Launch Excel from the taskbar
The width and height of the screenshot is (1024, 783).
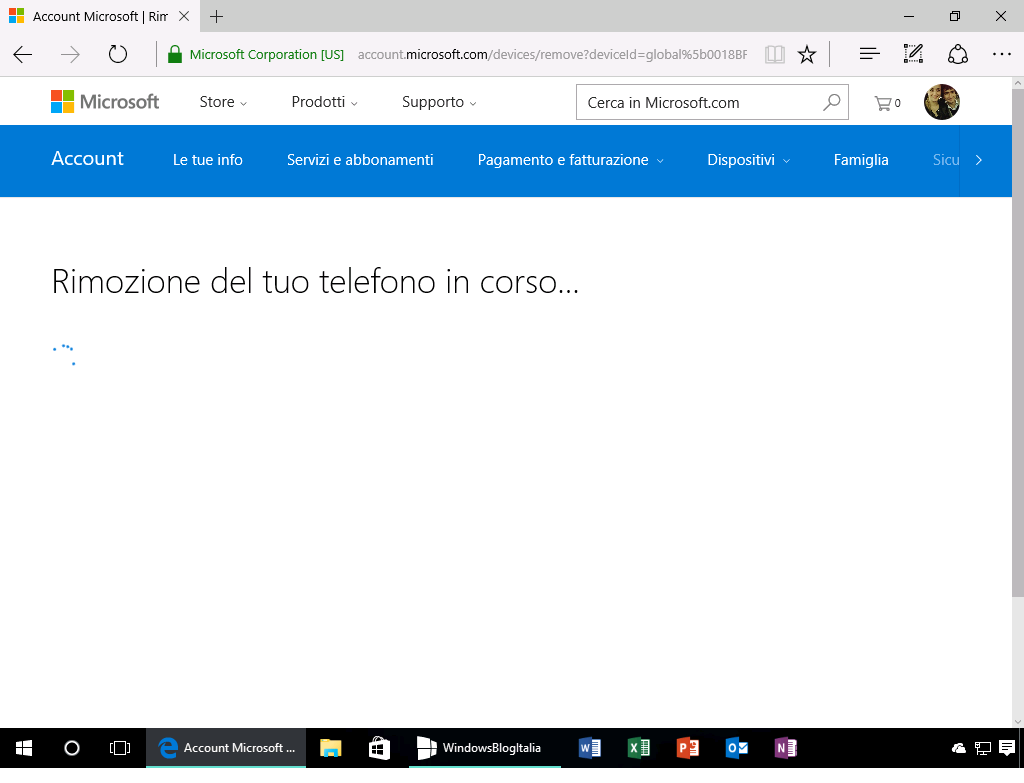click(639, 748)
